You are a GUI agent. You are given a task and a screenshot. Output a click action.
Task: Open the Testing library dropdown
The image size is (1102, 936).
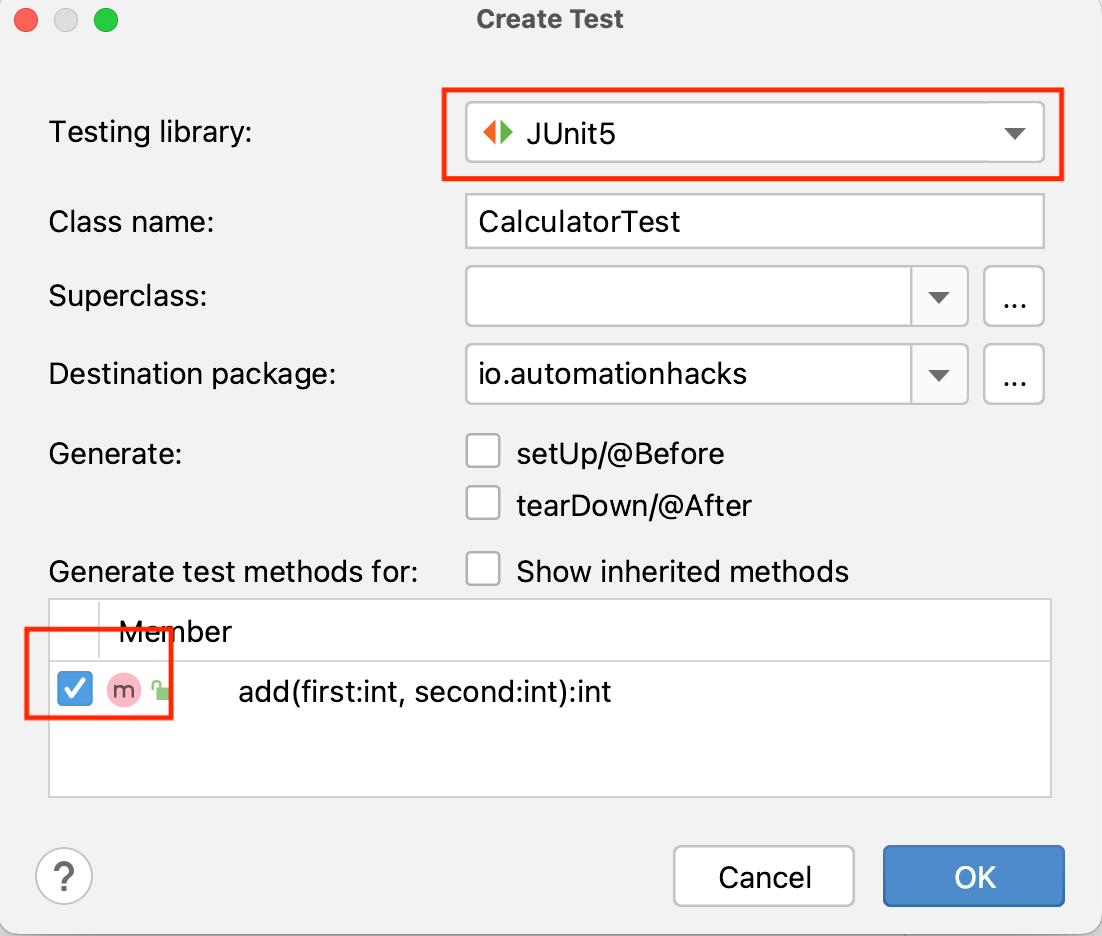1013,131
